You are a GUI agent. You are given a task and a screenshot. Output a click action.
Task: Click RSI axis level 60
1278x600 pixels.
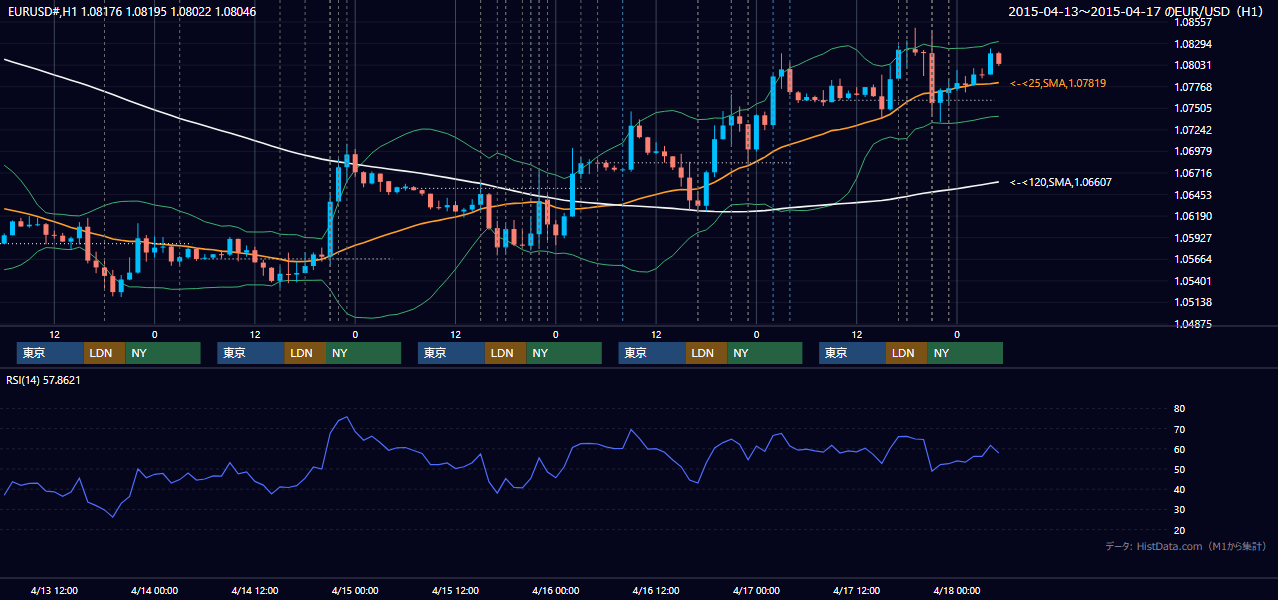1179,449
